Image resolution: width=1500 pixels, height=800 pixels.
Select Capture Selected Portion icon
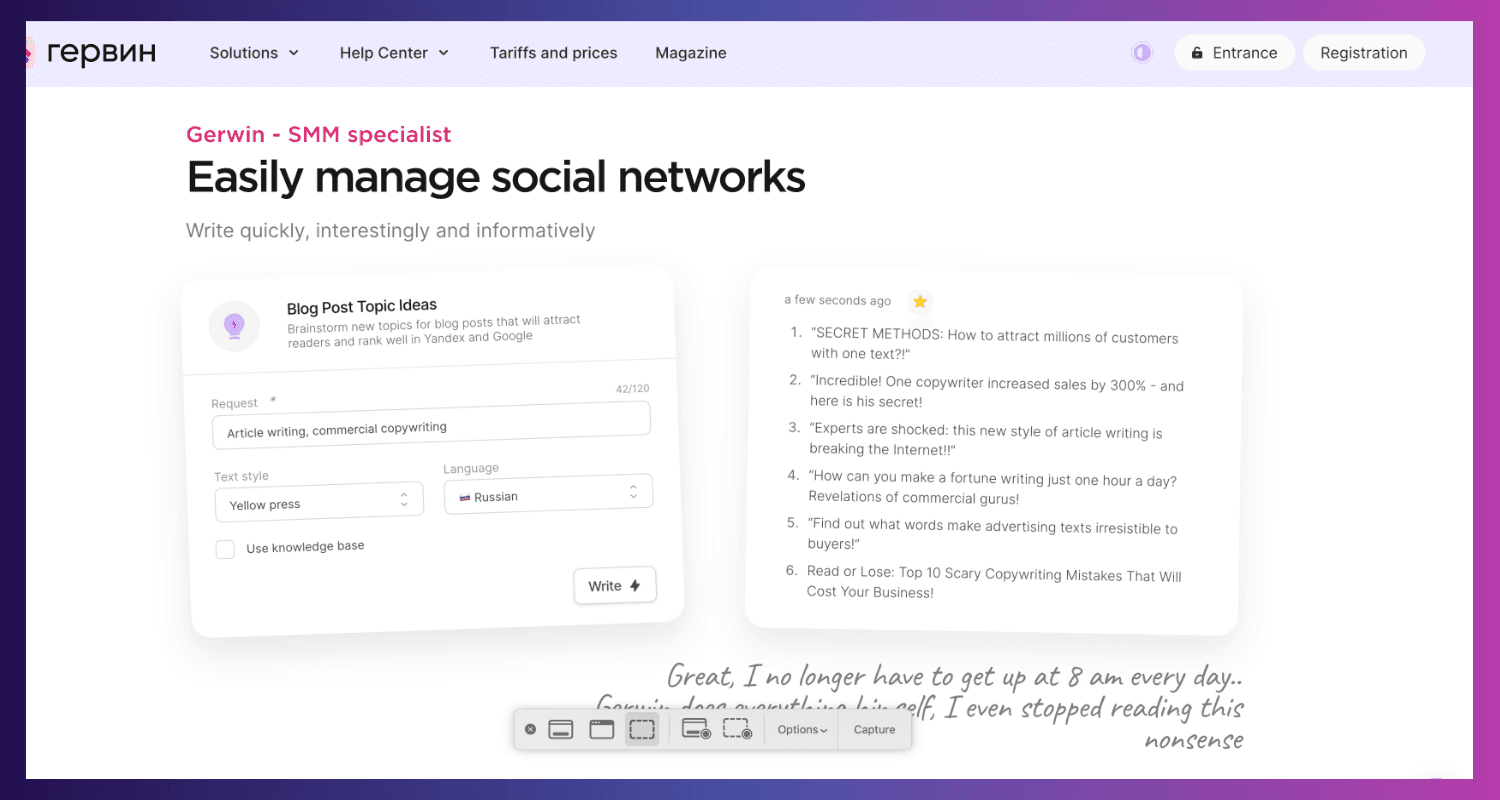(642, 730)
